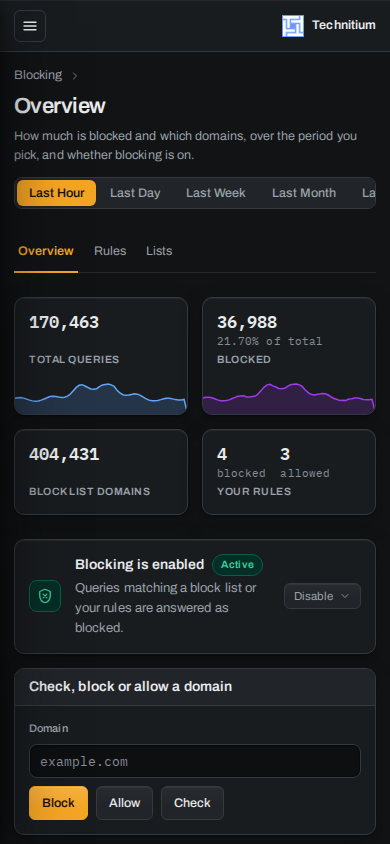Viewport: 390px width, 844px height.
Task: Click the Blocking is enabled heading
Action: 140,564
